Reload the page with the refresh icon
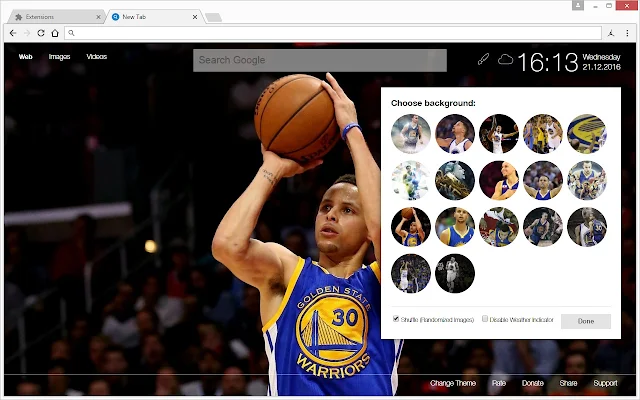 pyautogui.click(x=41, y=33)
